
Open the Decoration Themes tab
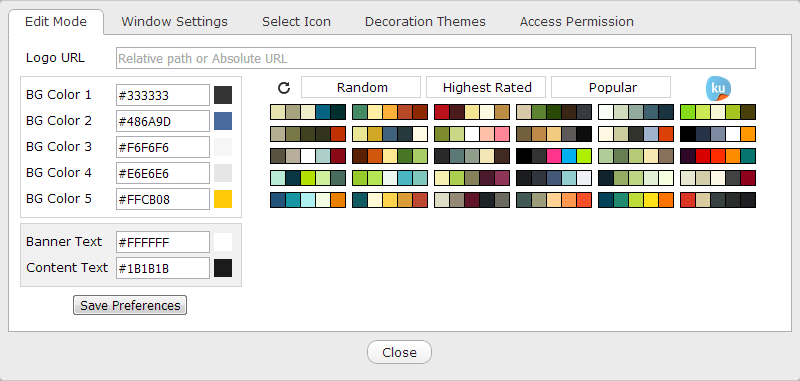click(x=426, y=22)
